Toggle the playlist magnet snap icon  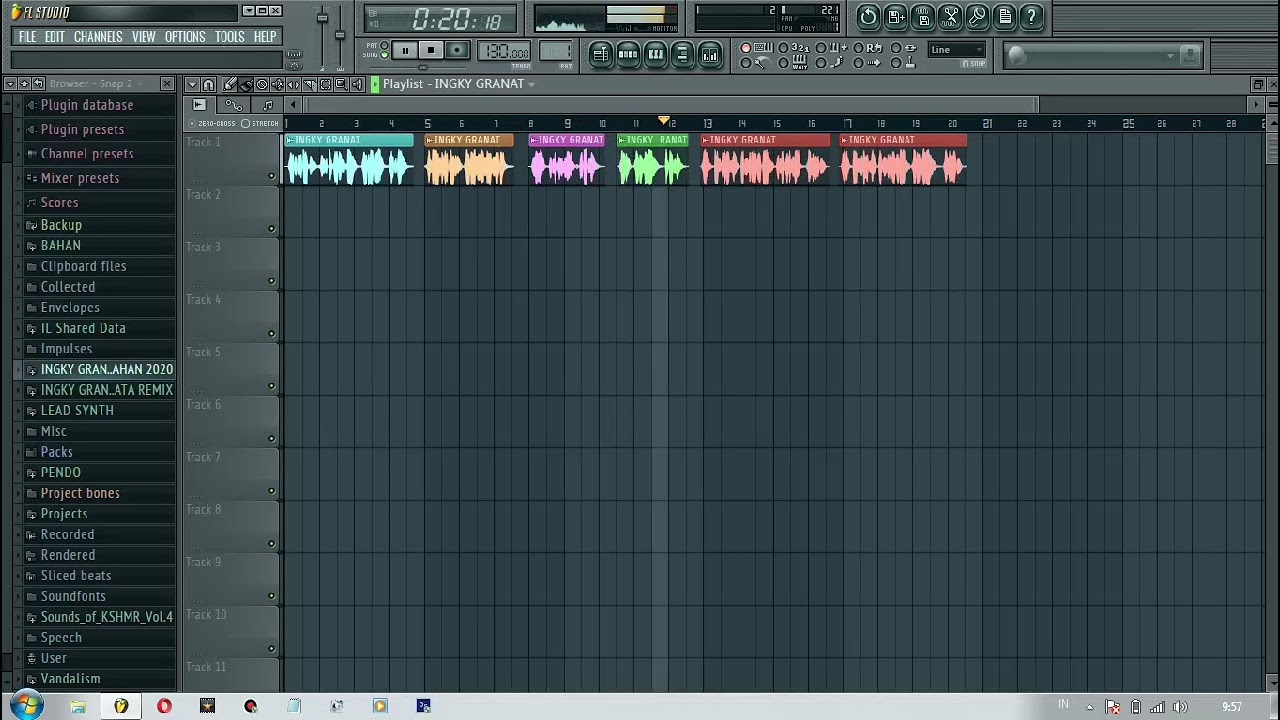pos(208,84)
